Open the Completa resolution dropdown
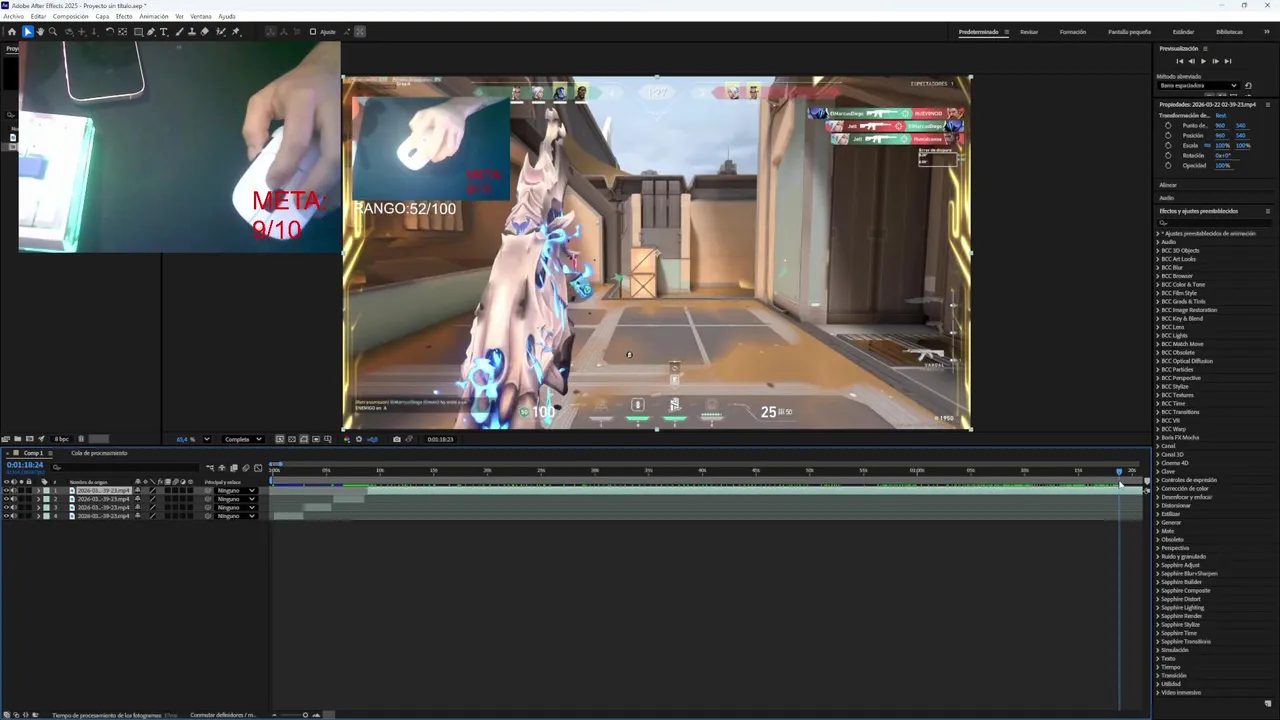This screenshot has height=720, width=1280. (x=243, y=439)
